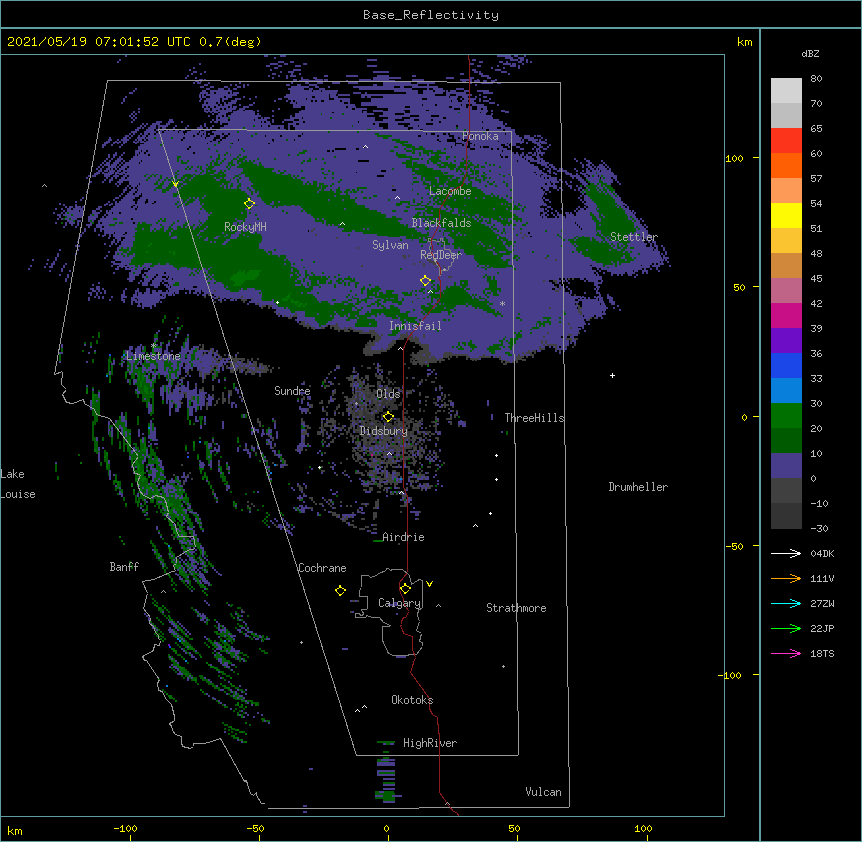Click the HighRiver town label
Viewport: 862px width, 842px height.
430,743
